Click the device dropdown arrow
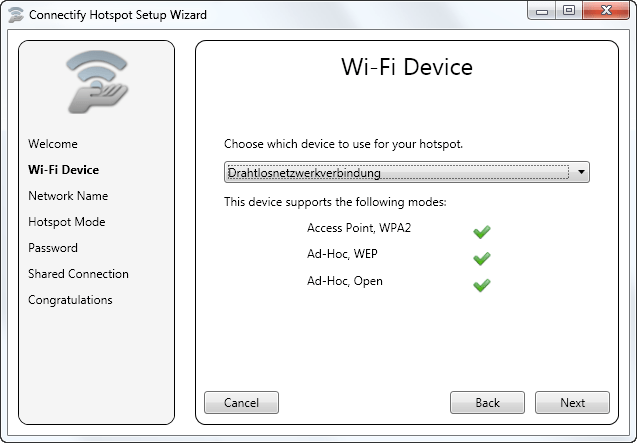The width and height of the screenshot is (637, 443). [581, 172]
